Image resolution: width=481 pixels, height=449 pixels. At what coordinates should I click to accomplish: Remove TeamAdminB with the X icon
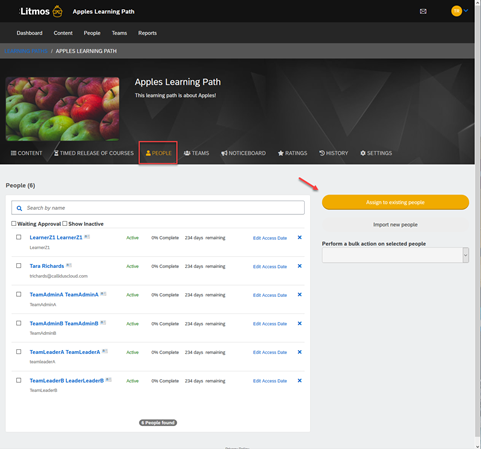click(299, 323)
